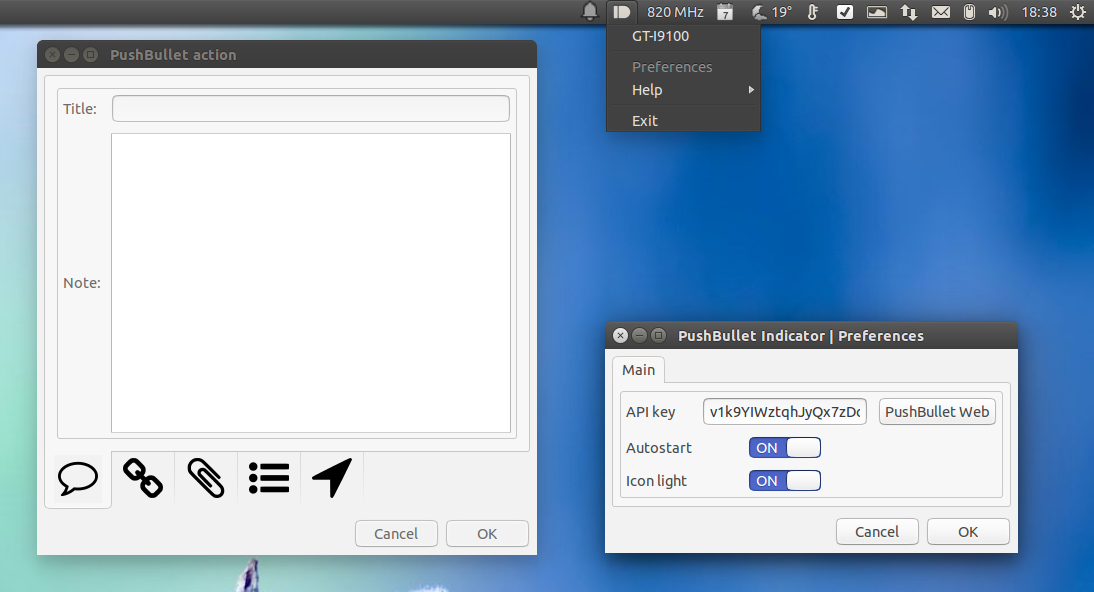Open the checkmark tasks indicator
This screenshot has width=1094, height=592.
point(845,12)
